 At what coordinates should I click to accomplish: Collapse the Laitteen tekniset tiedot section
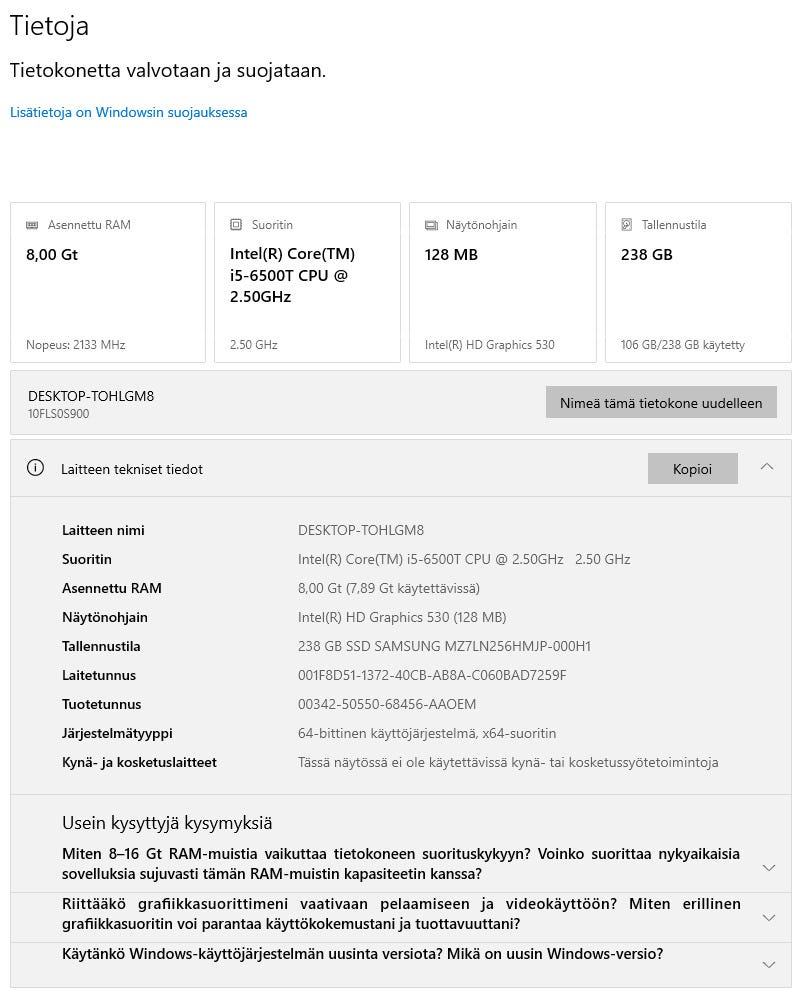[x=767, y=467]
